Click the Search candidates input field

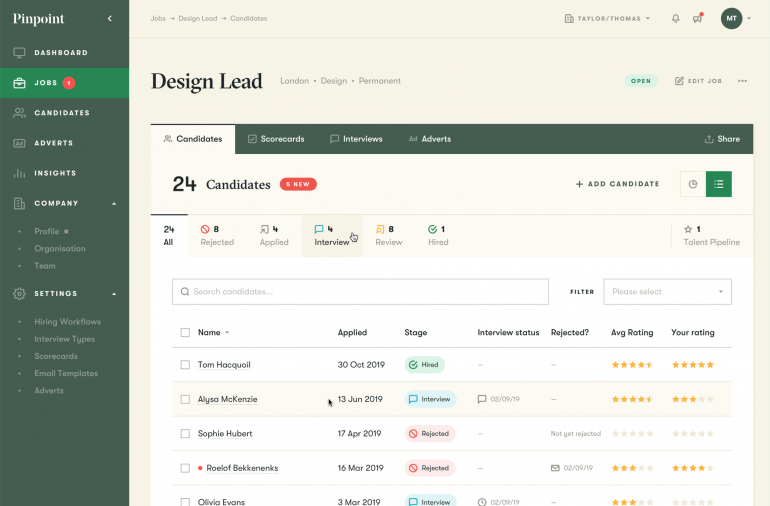360,292
